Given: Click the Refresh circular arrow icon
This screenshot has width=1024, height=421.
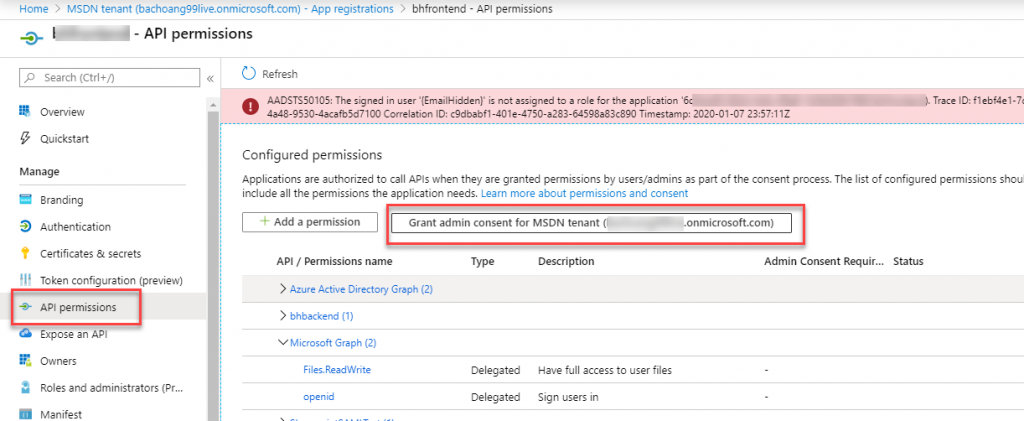Looking at the screenshot, I should (249, 73).
